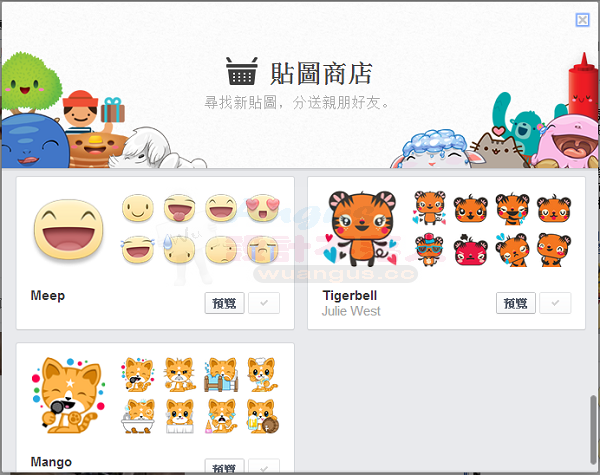Screen dimensions: 600x475
Task: Click Mango cat in bathtub sticker
Action: (x=138, y=416)
